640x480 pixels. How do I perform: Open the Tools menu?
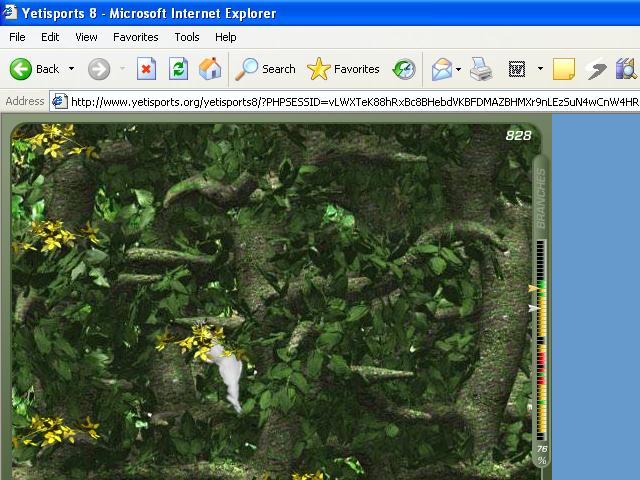tap(187, 37)
